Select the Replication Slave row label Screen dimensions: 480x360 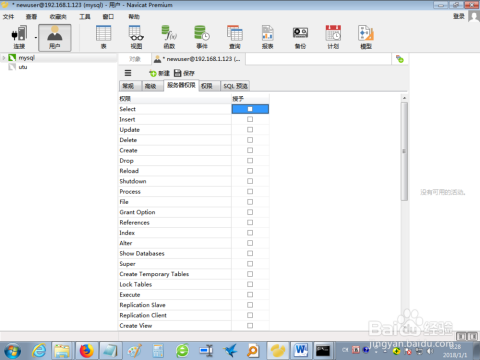[x=142, y=305]
